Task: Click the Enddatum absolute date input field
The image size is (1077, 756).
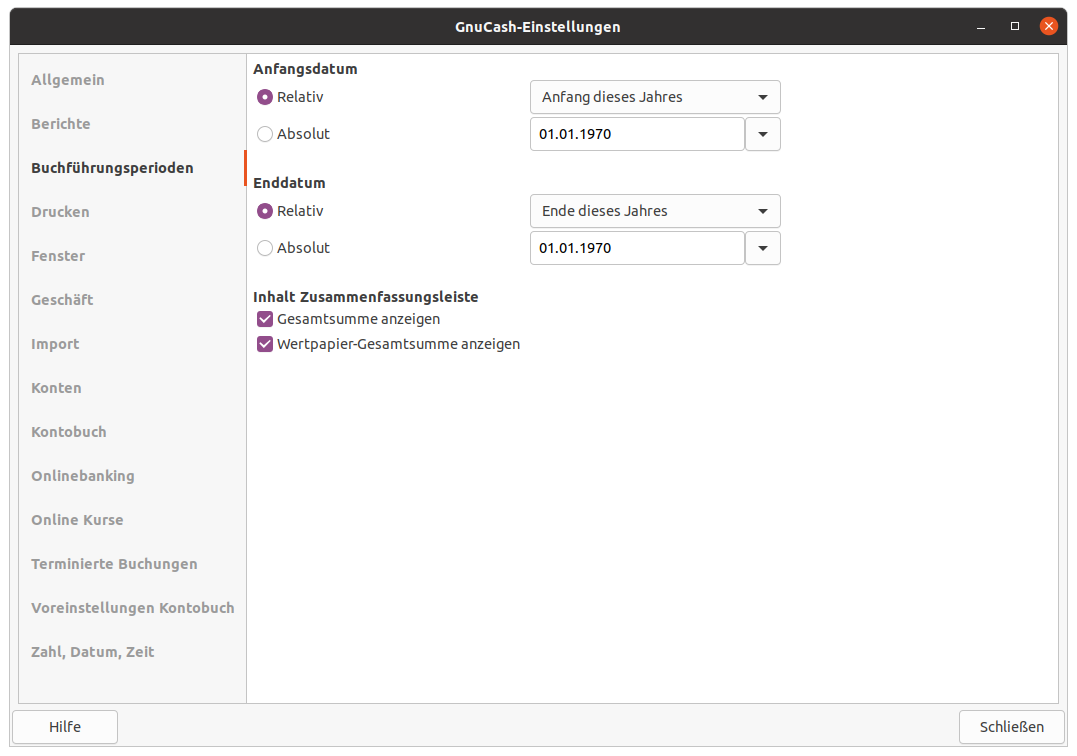Action: click(x=636, y=248)
